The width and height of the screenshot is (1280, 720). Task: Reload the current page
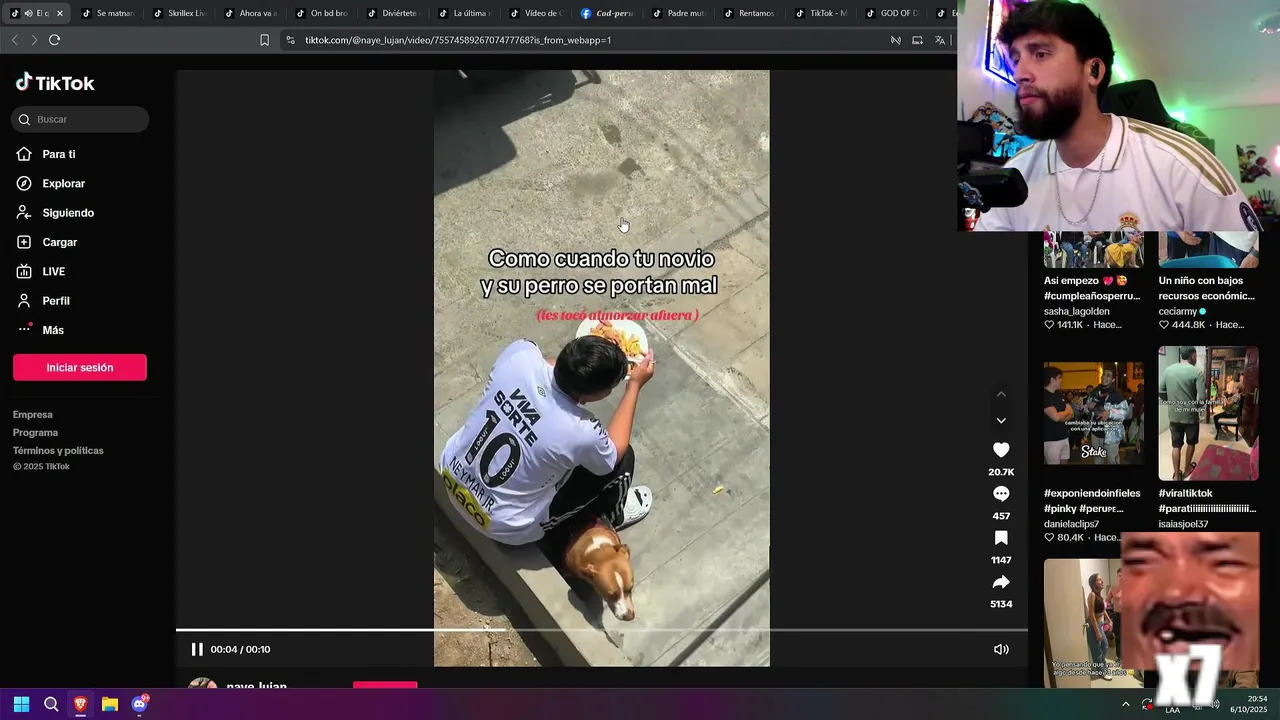54,40
